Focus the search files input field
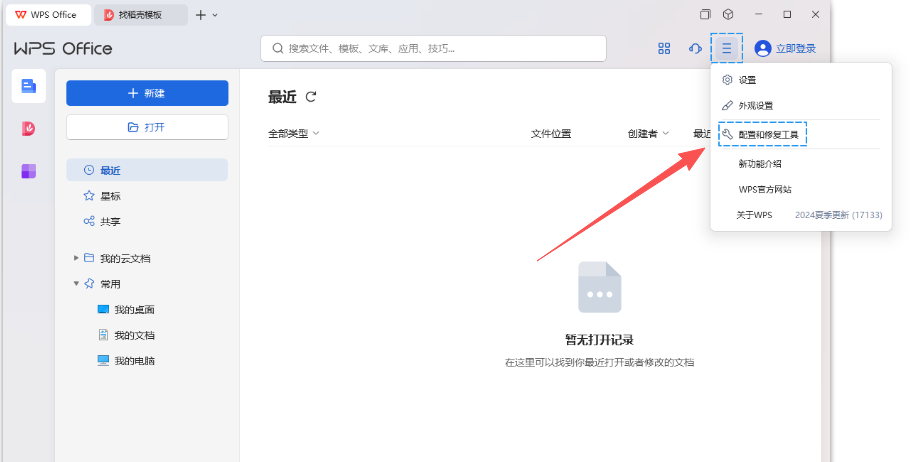Viewport: 918px width, 462px height. (433, 49)
